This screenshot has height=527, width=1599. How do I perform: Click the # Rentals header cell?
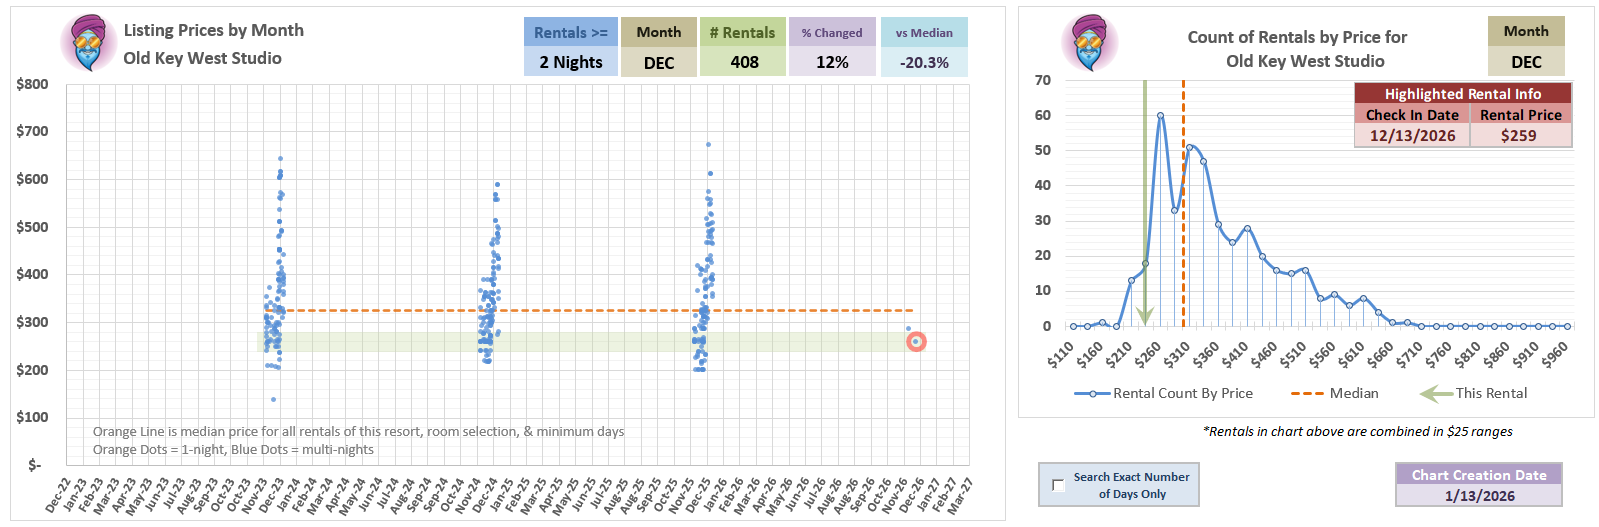coord(743,32)
